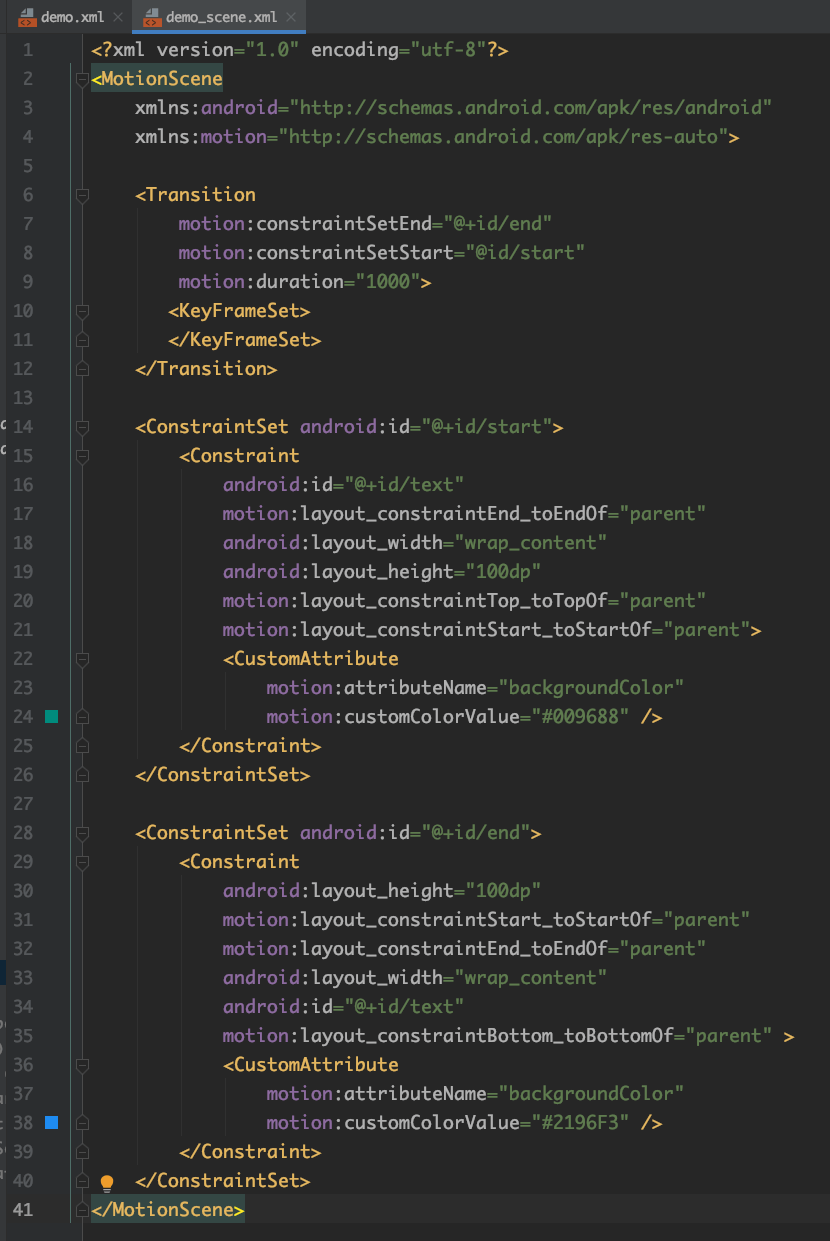Click the xmlns:android schema URL

tap(531, 107)
